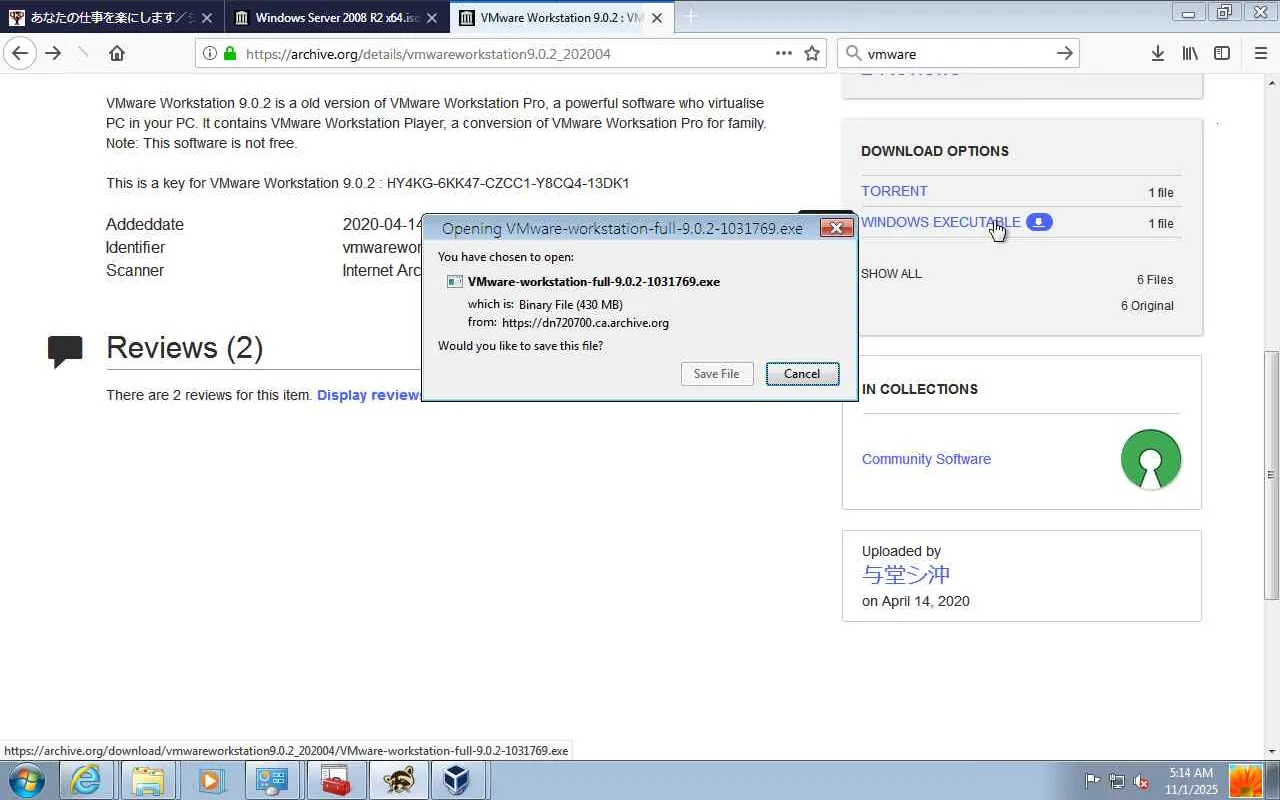The width and height of the screenshot is (1280, 800).
Task: Click the page's vertical scrollbar thumb
Action: (1272, 475)
